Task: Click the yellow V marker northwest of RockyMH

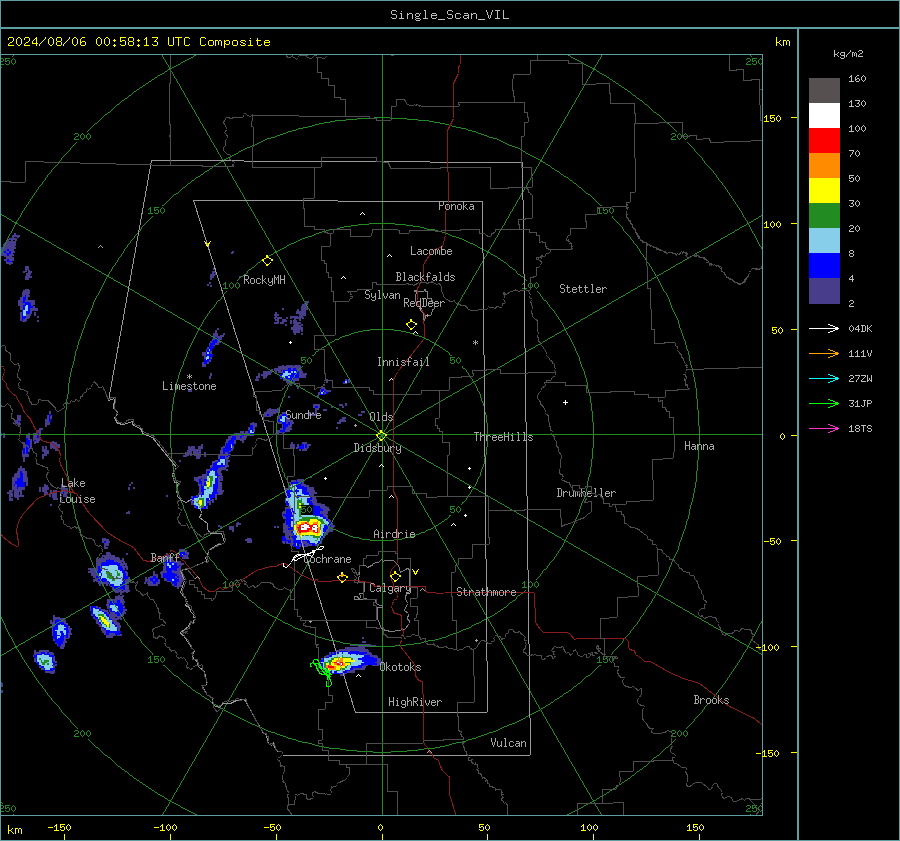Action: pyautogui.click(x=208, y=244)
